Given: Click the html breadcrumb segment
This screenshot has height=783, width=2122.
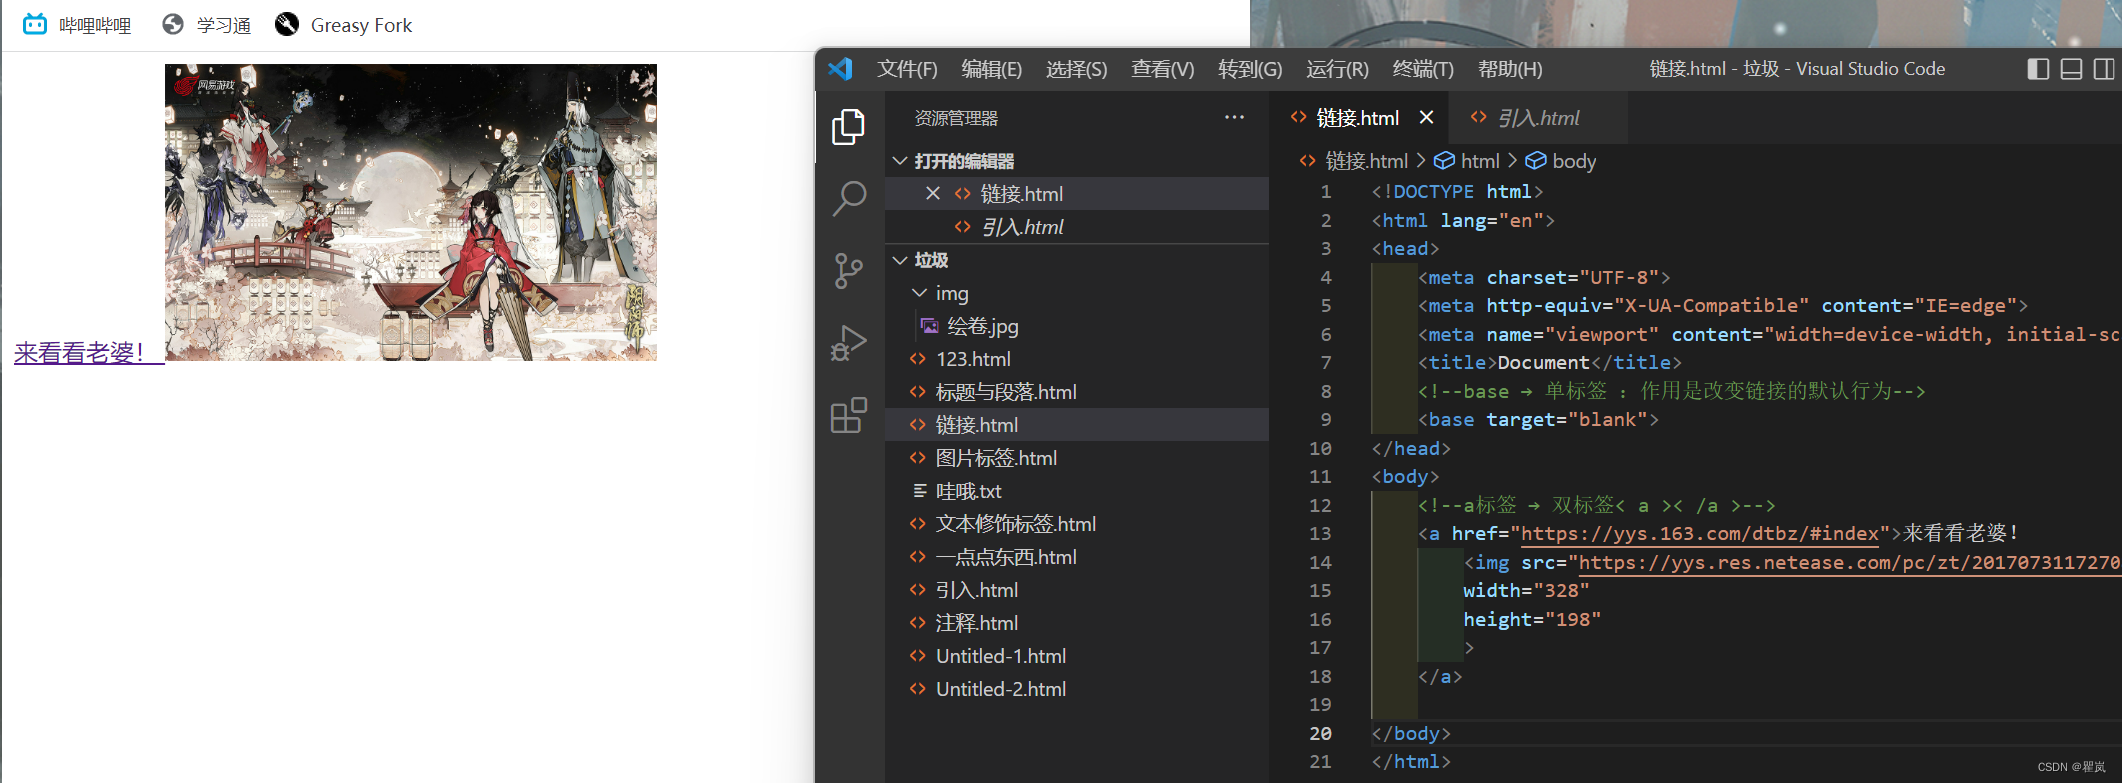Looking at the screenshot, I should pyautogui.click(x=1480, y=161).
